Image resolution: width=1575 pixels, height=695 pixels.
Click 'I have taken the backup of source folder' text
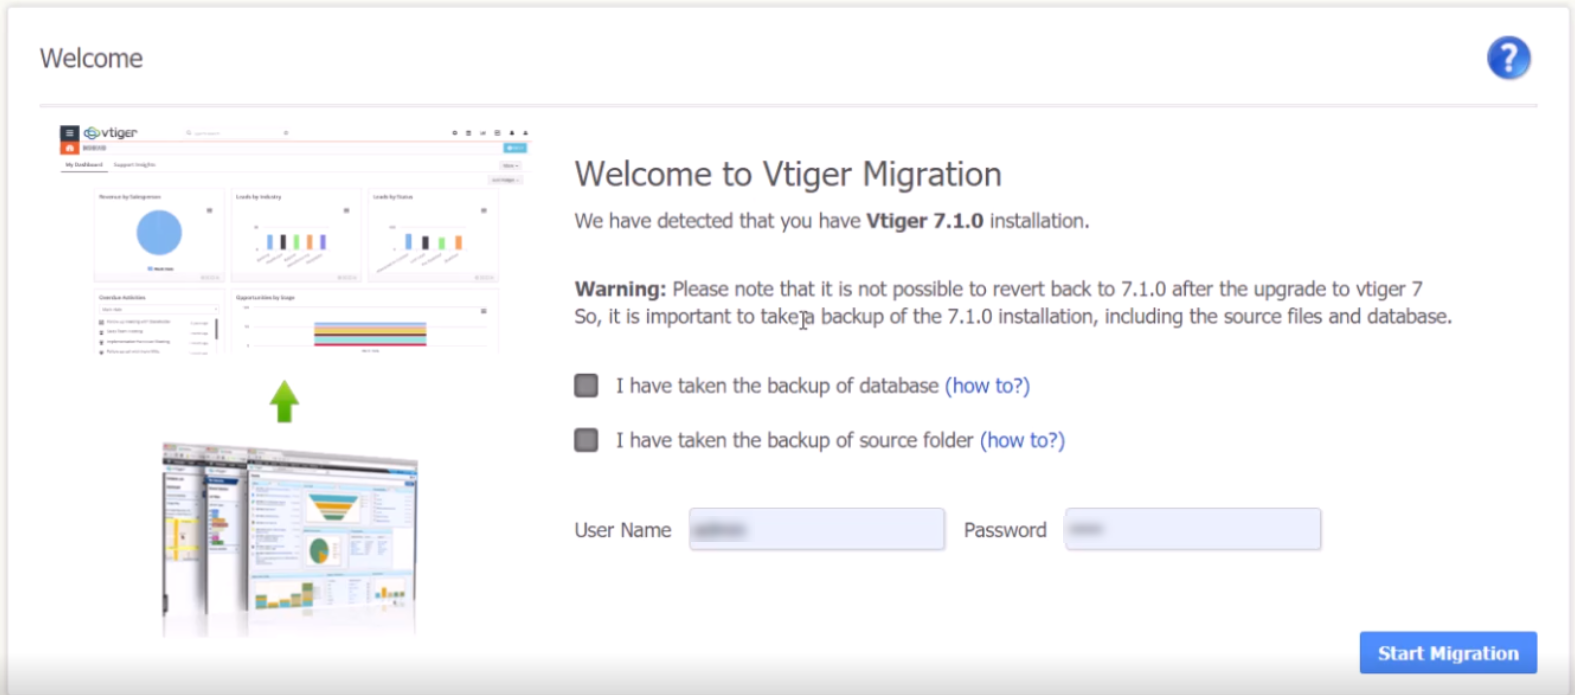tap(794, 440)
